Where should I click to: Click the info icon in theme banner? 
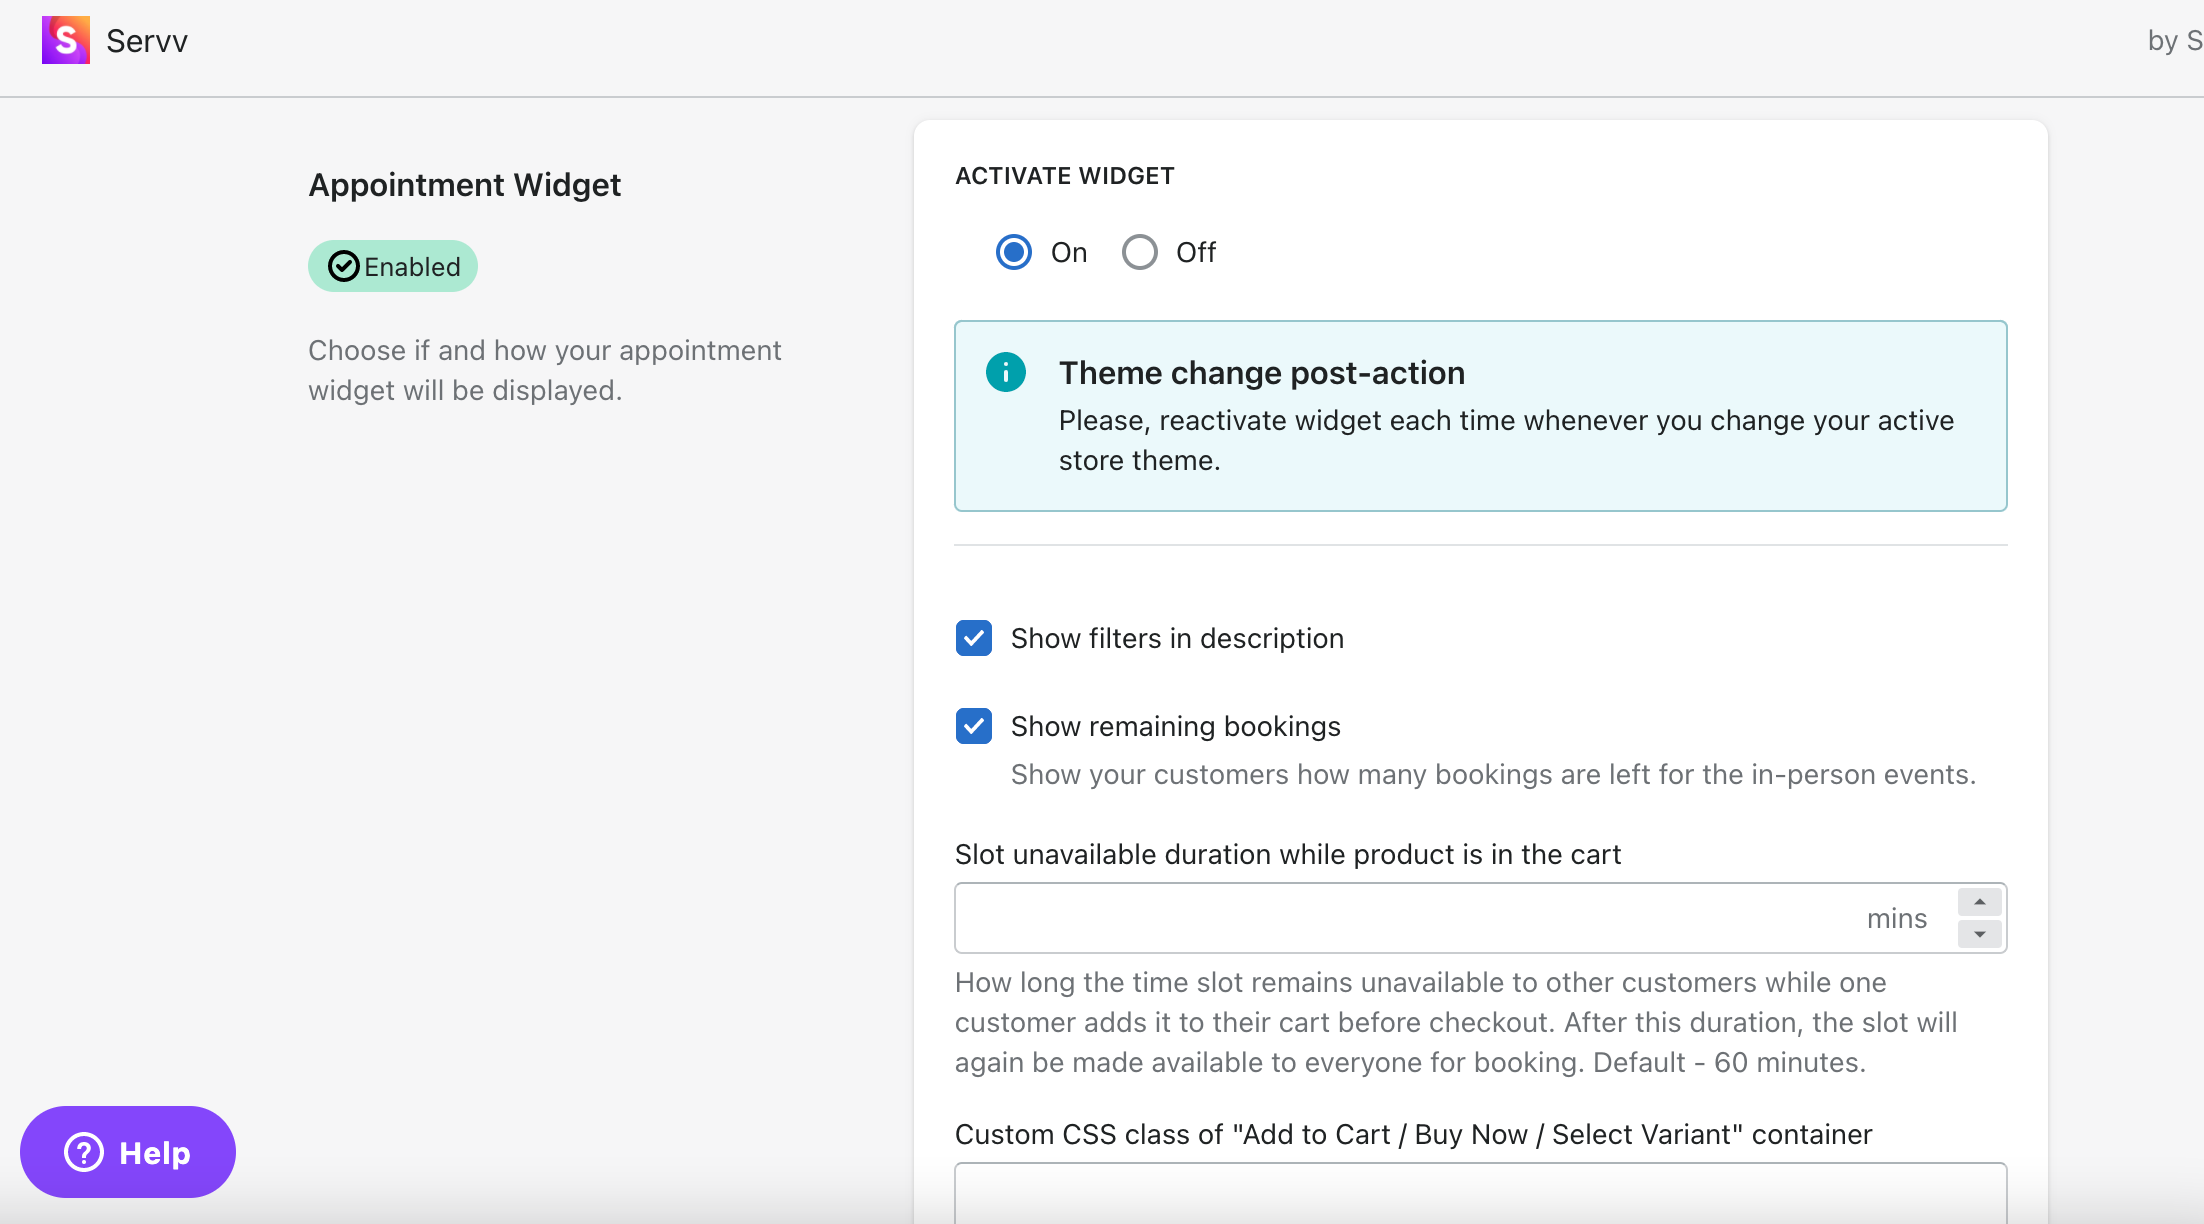coord(1005,372)
